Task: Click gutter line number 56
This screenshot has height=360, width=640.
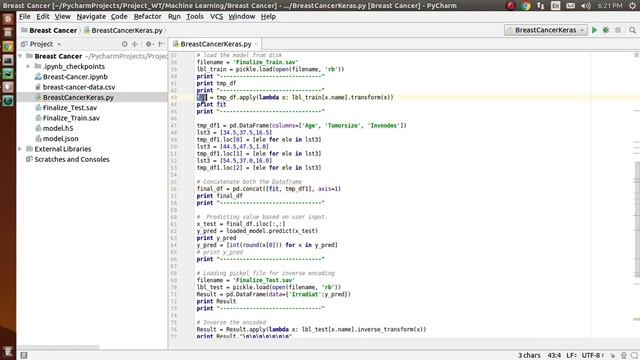Action: coord(173,189)
